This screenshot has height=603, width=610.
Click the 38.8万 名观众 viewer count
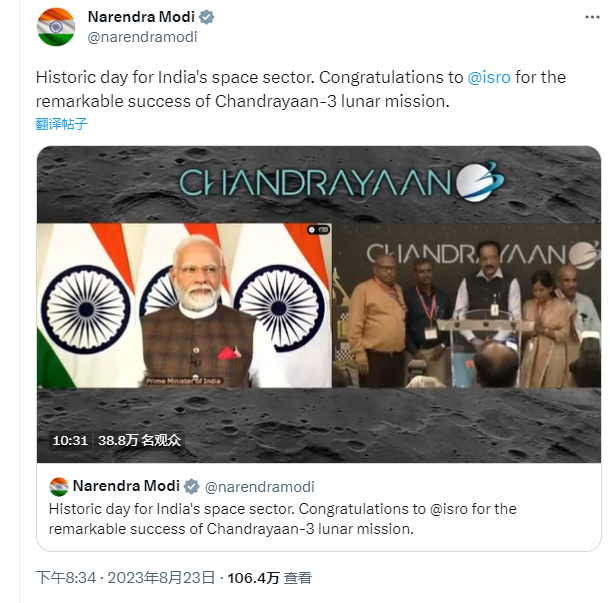pos(140,440)
